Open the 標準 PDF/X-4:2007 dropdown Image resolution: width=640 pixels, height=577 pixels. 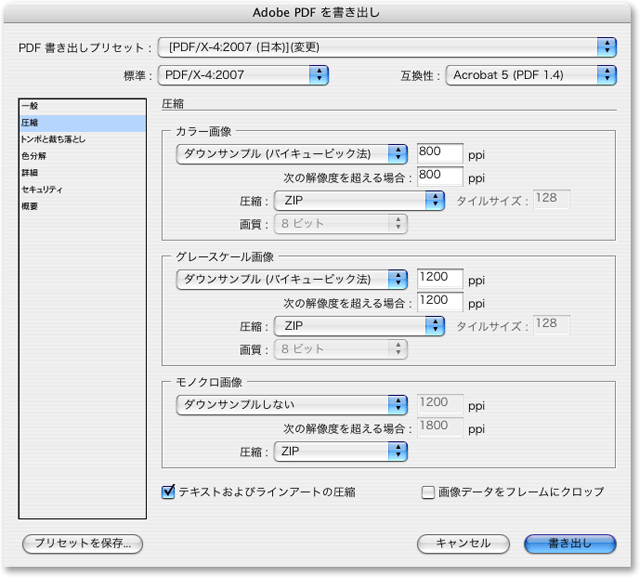click(247, 74)
